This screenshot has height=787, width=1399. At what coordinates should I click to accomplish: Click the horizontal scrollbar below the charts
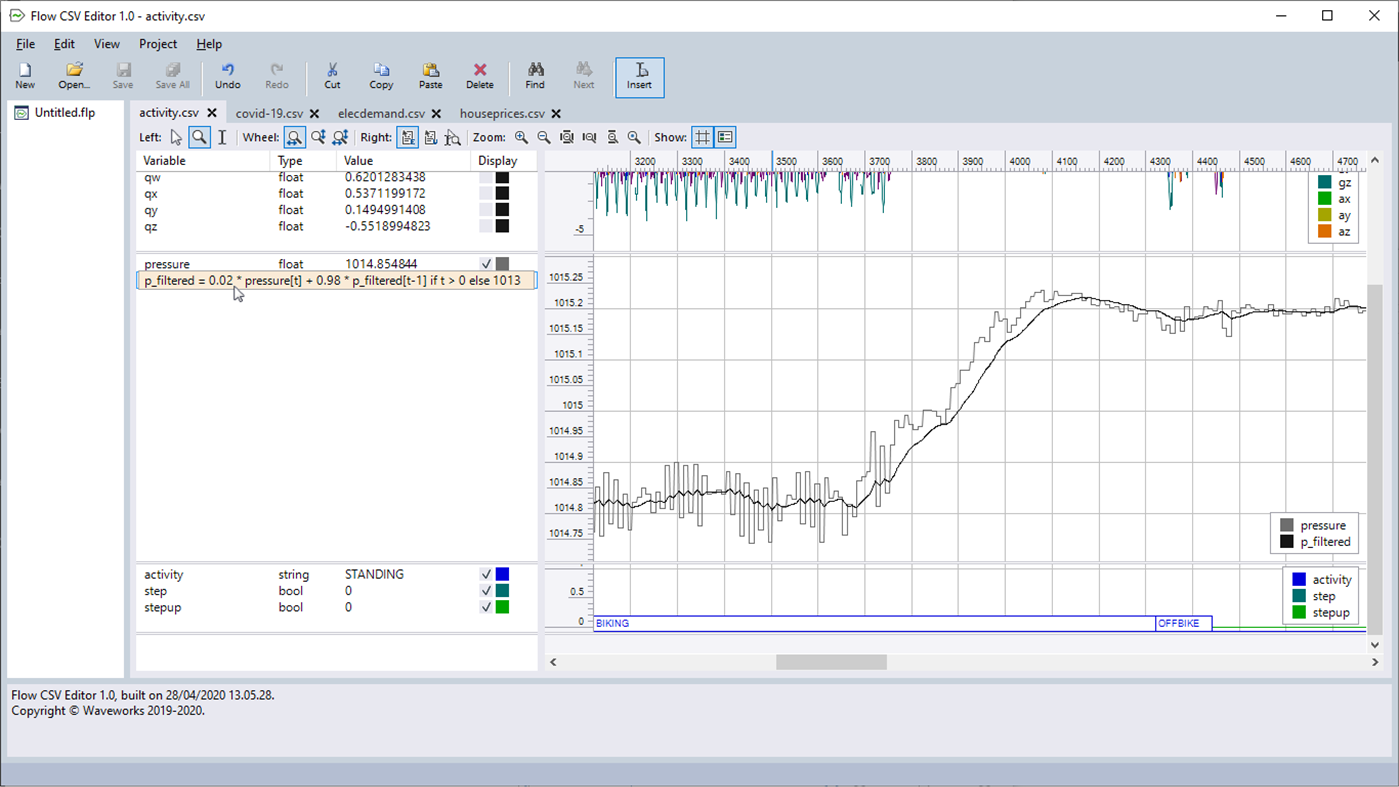click(831, 661)
